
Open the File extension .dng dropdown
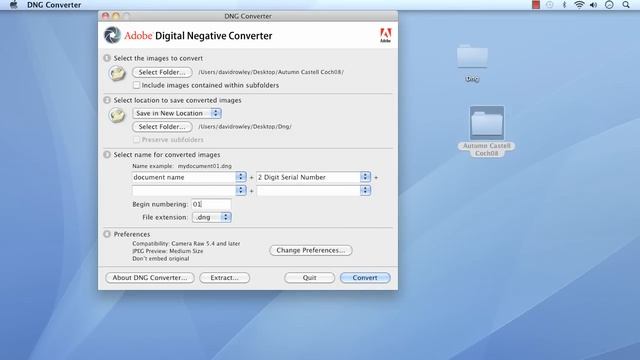(211, 217)
